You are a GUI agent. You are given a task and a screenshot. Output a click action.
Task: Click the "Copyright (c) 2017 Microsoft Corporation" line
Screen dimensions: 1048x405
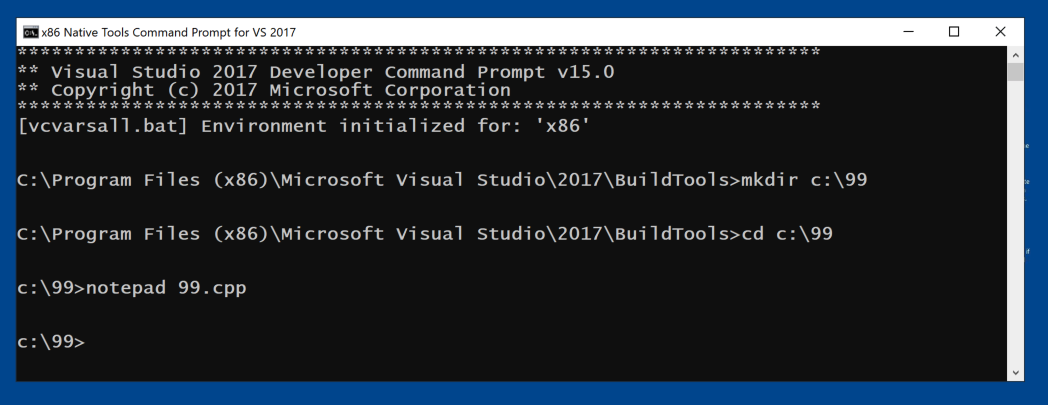point(280,90)
